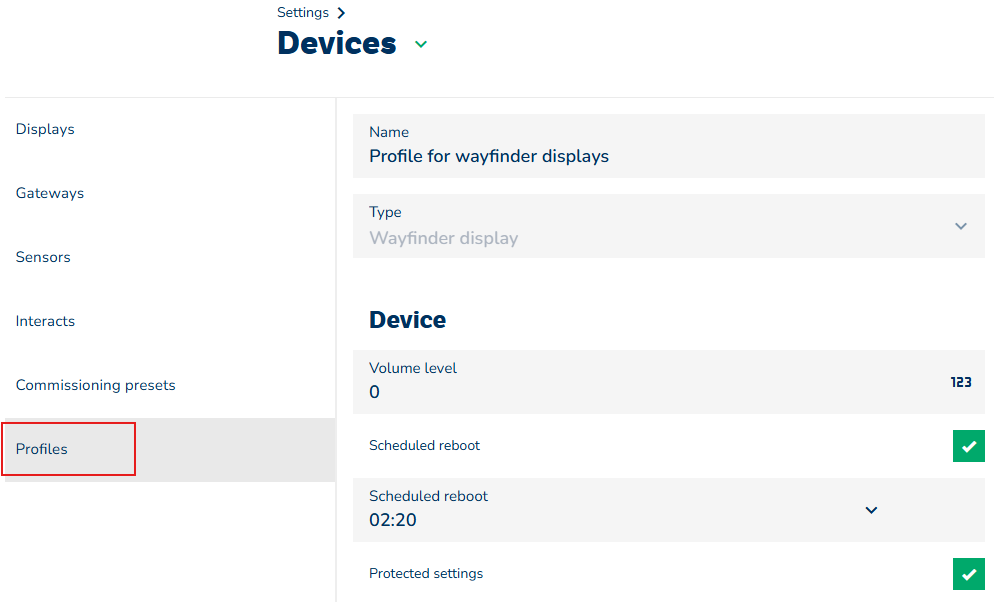Click the Device section heading
Image resolution: width=994 pixels, height=602 pixels.
[407, 320]
